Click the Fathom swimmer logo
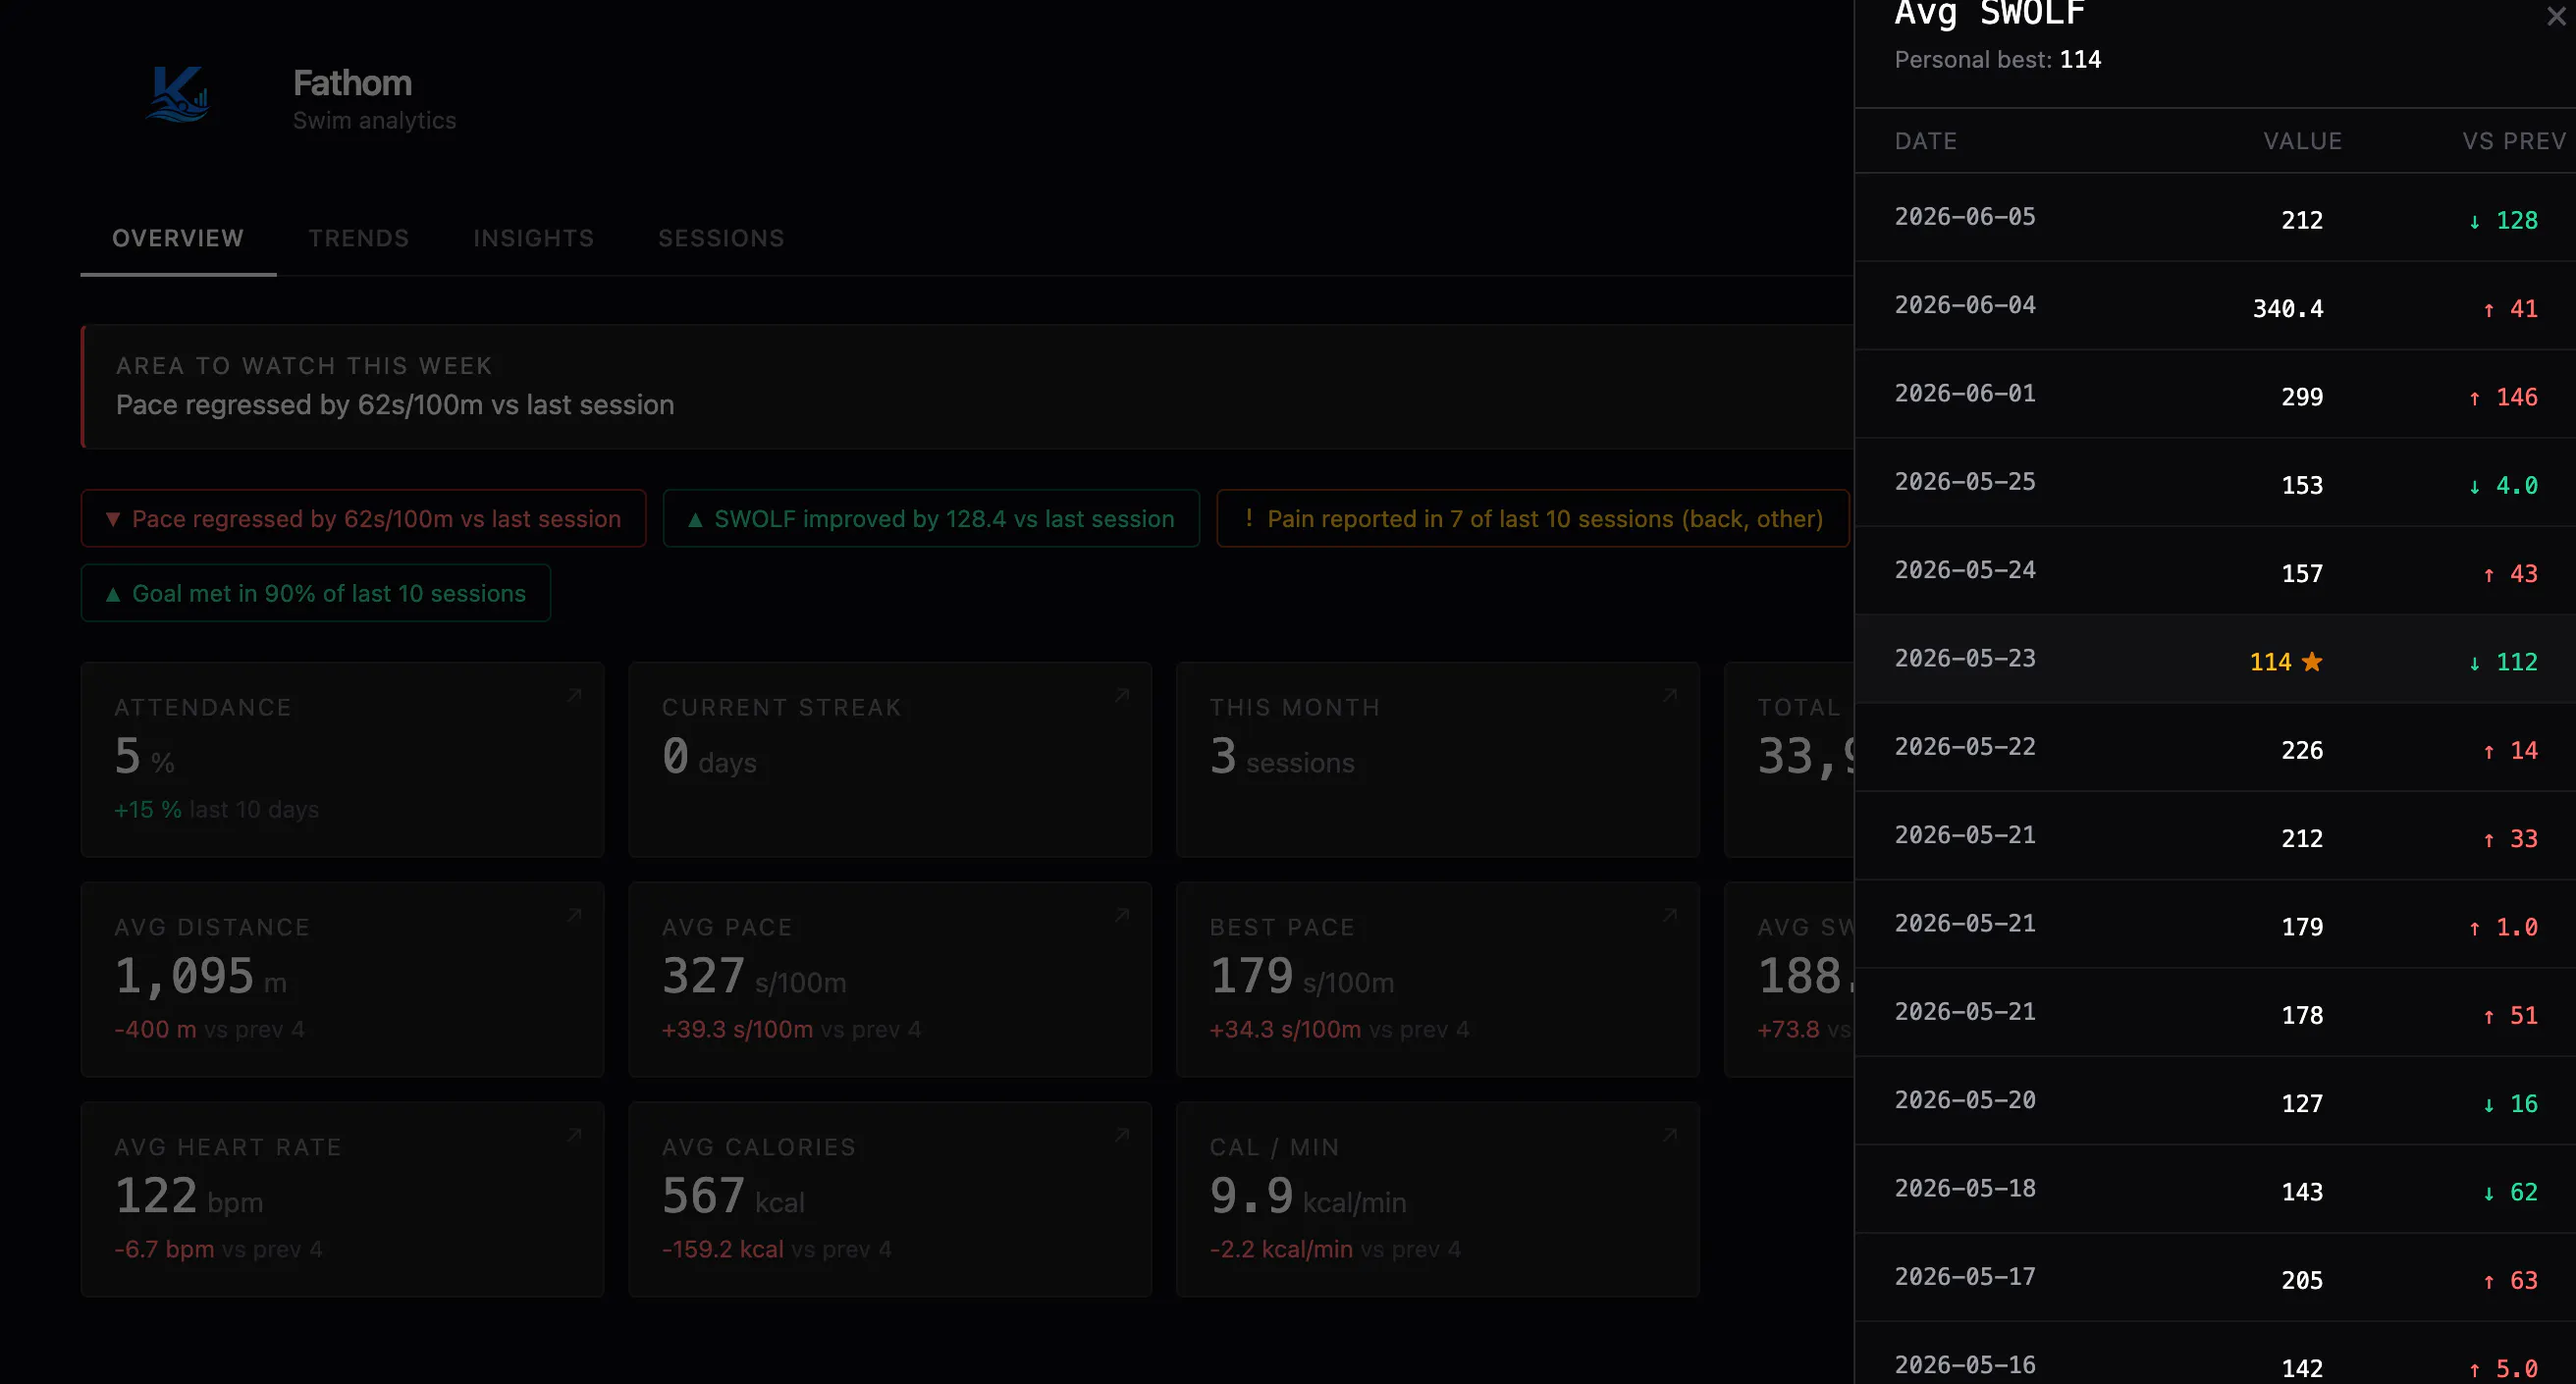This screenshot has width=2576, height=1384. point(178,94)
